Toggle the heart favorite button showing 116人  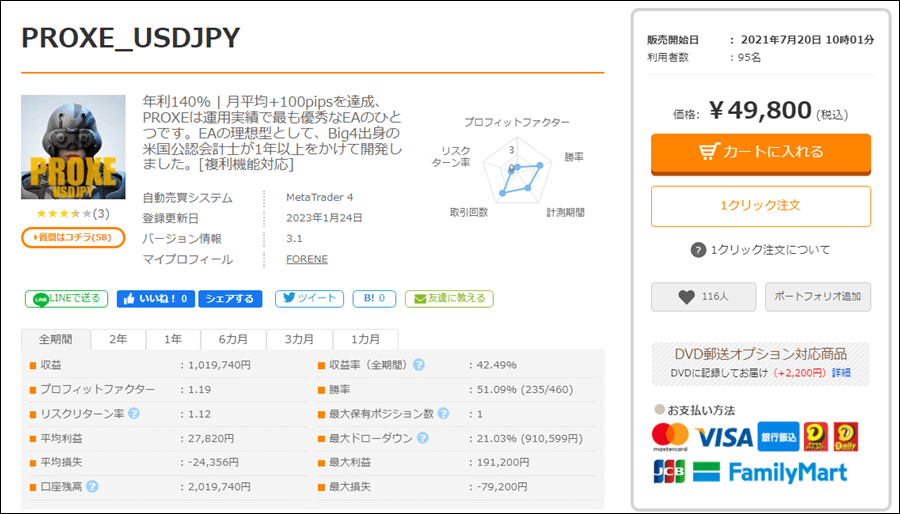tap(703, 297)
